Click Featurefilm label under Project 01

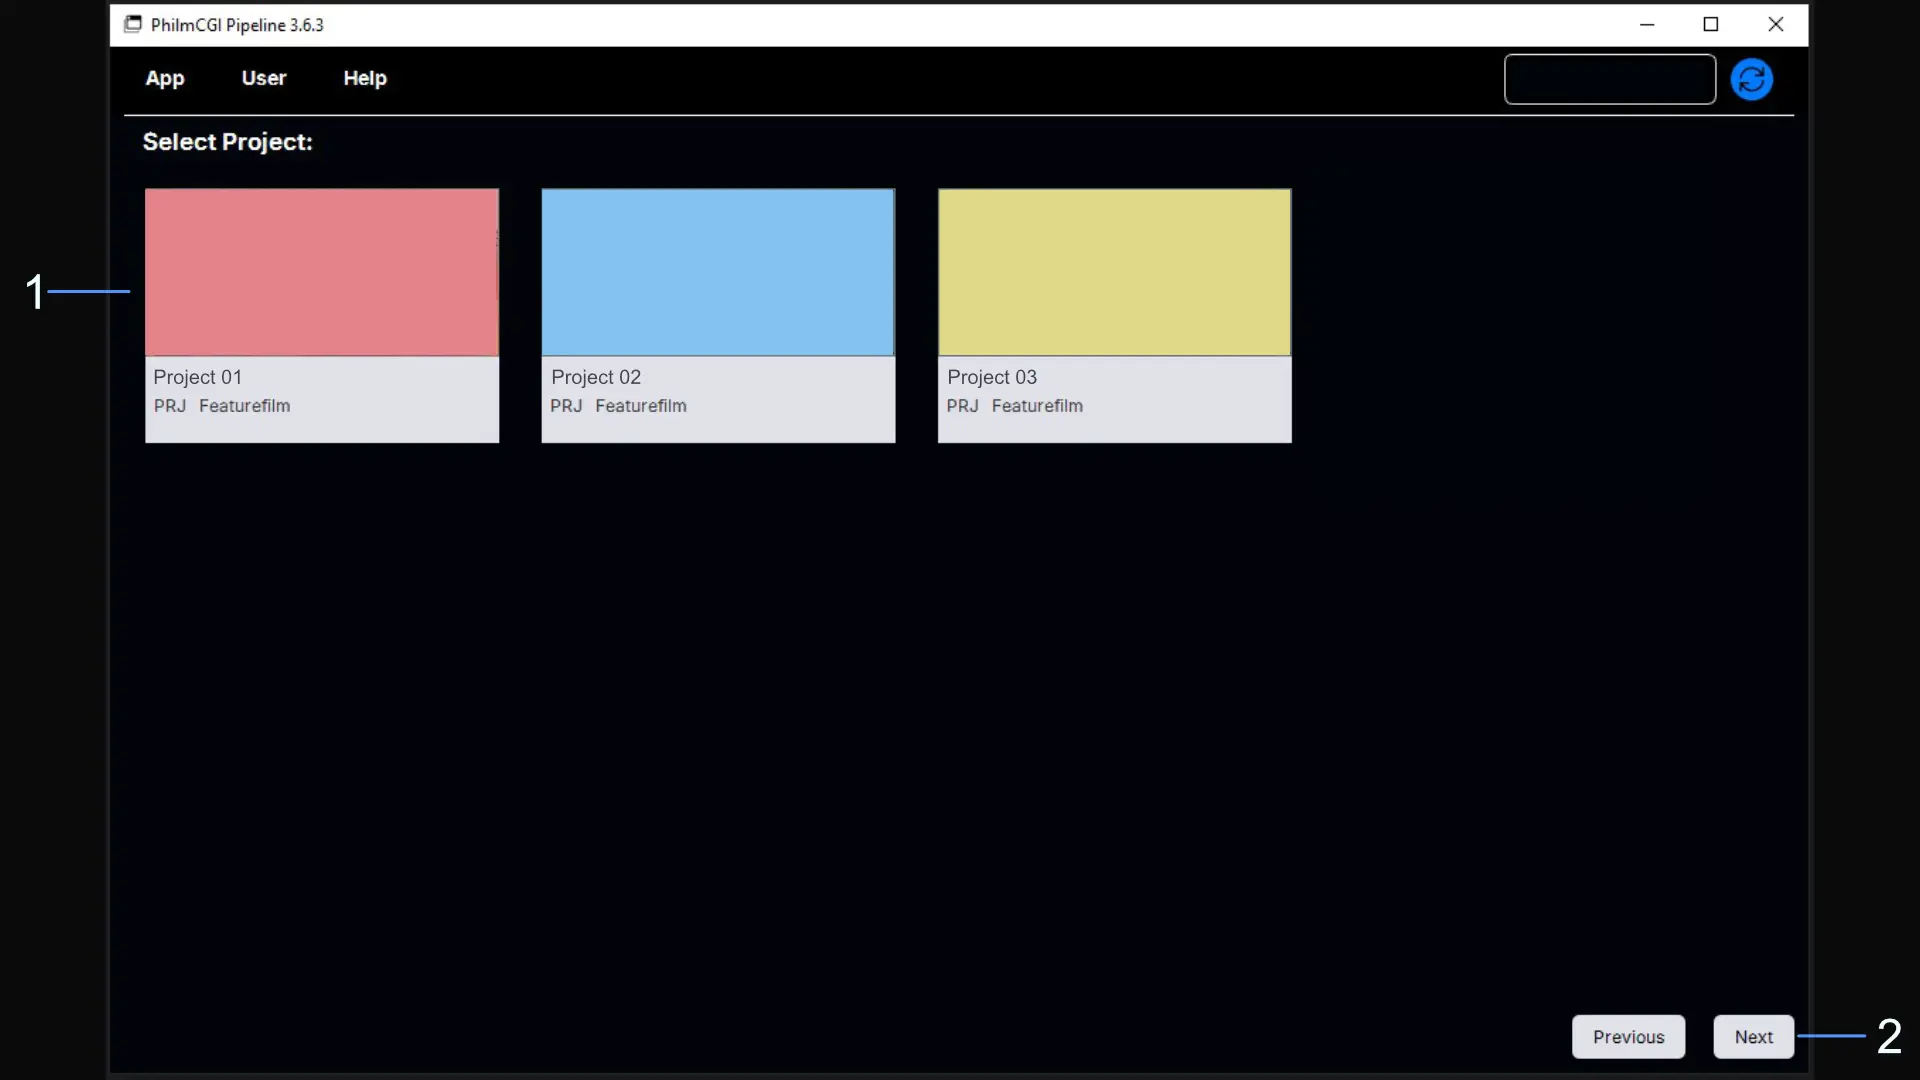[x=245, y=406]
